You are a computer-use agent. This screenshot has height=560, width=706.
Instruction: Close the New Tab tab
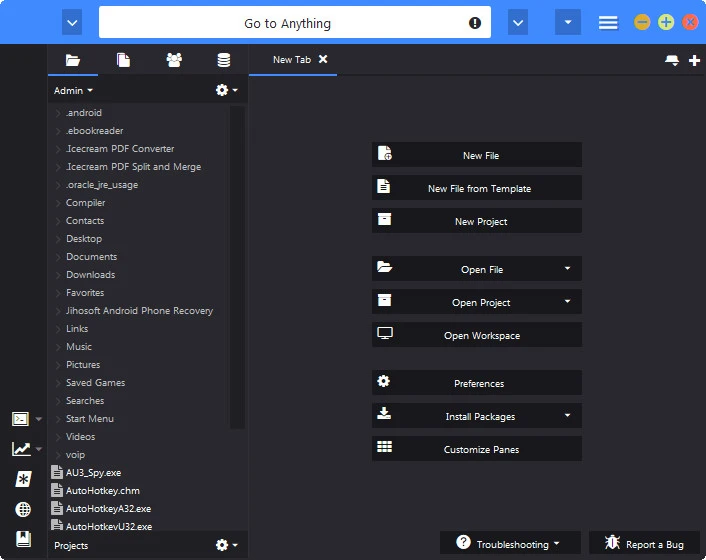click(x=323, y=59)
